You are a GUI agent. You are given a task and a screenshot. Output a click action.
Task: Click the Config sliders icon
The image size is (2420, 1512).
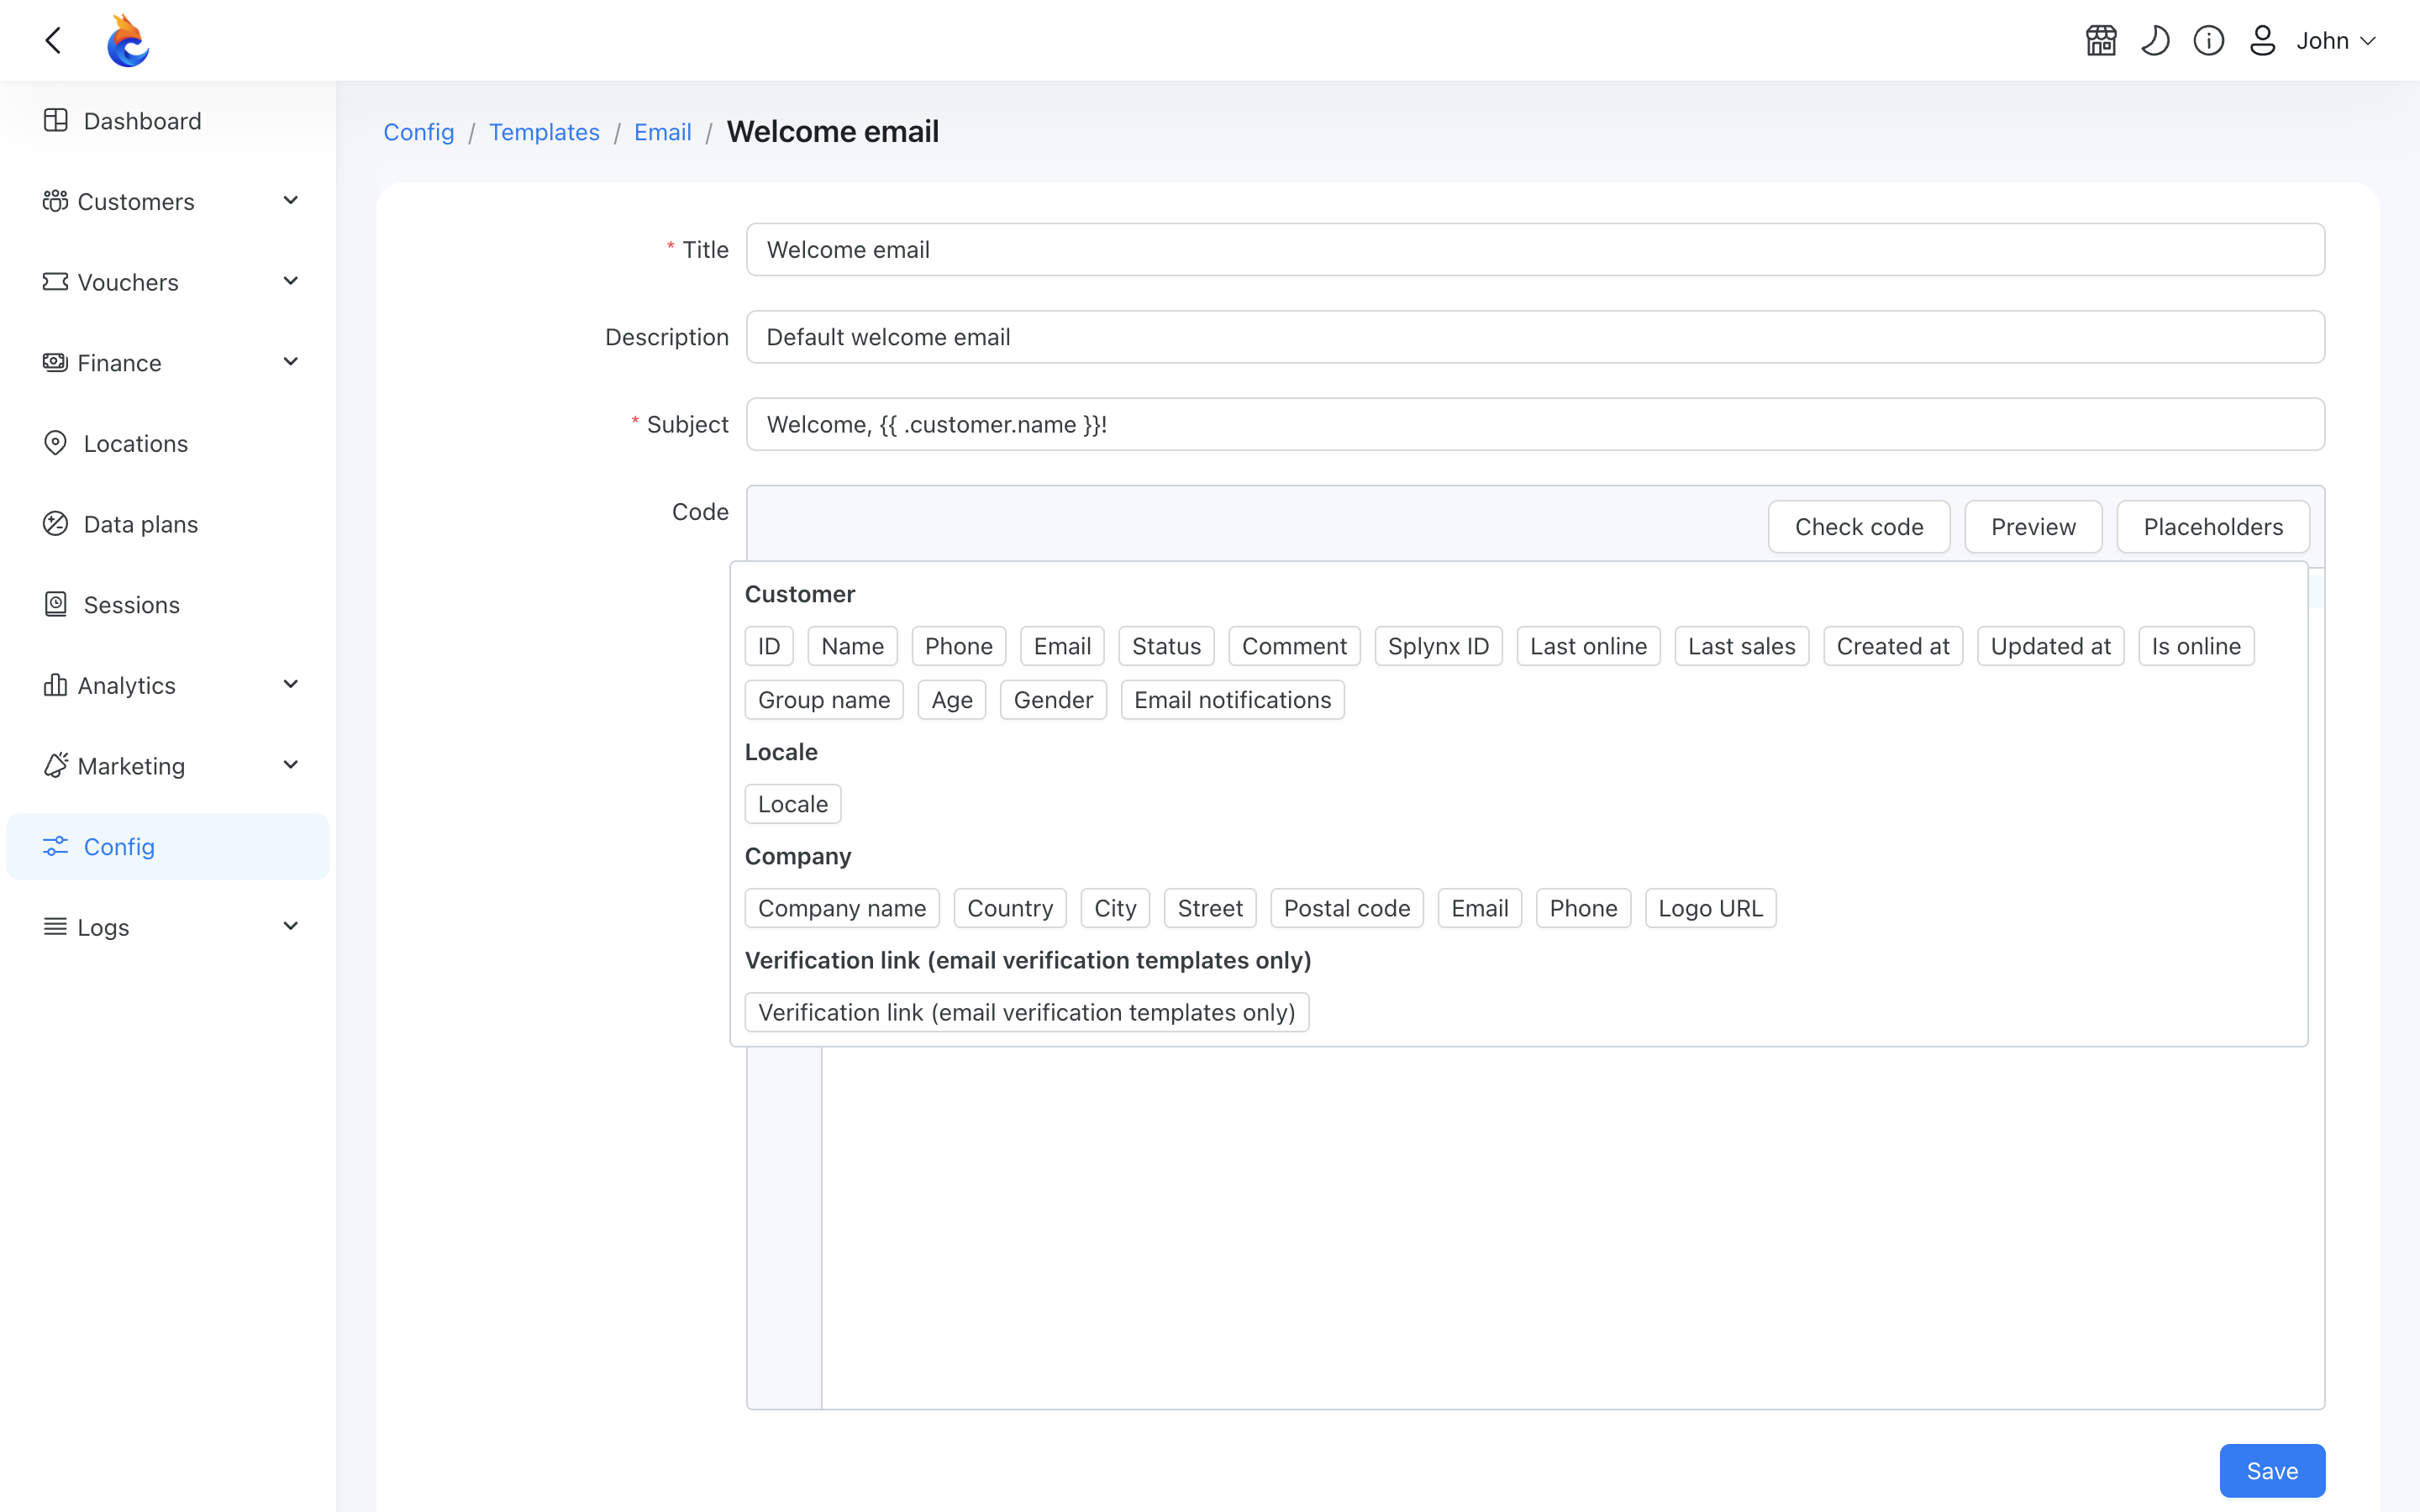(56, 846)
